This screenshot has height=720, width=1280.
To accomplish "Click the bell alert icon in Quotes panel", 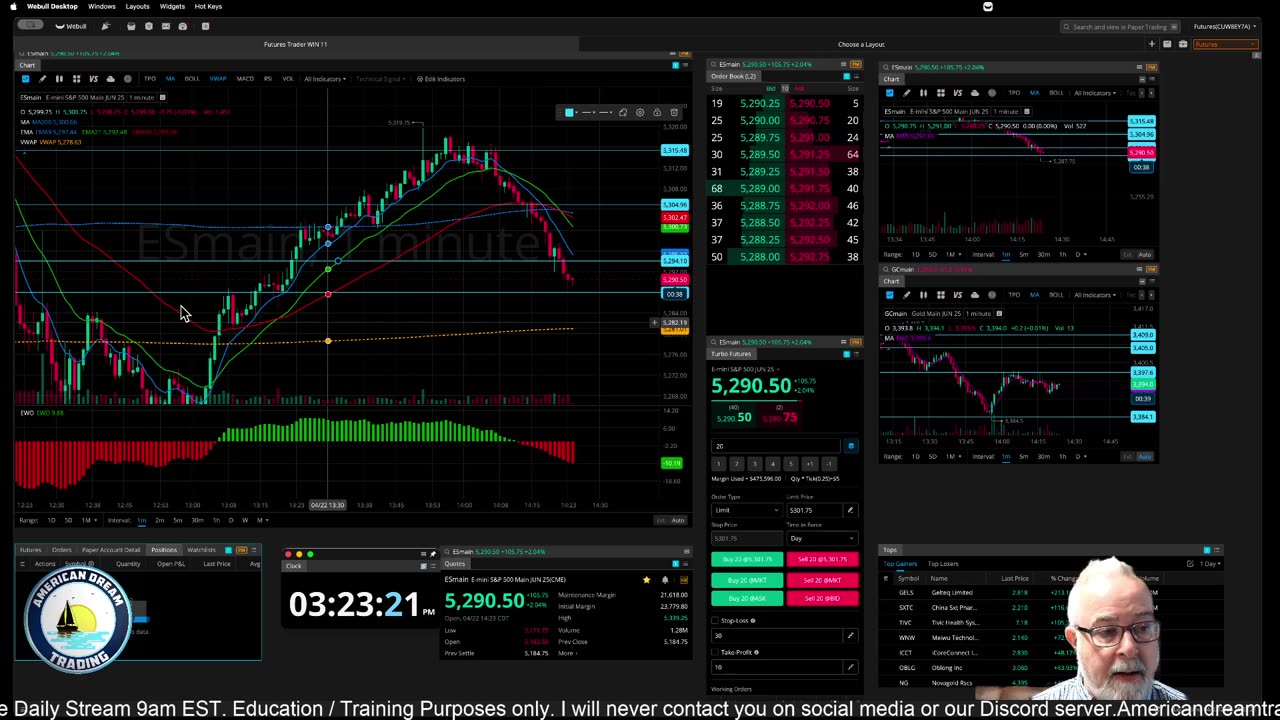I will 665,579.
